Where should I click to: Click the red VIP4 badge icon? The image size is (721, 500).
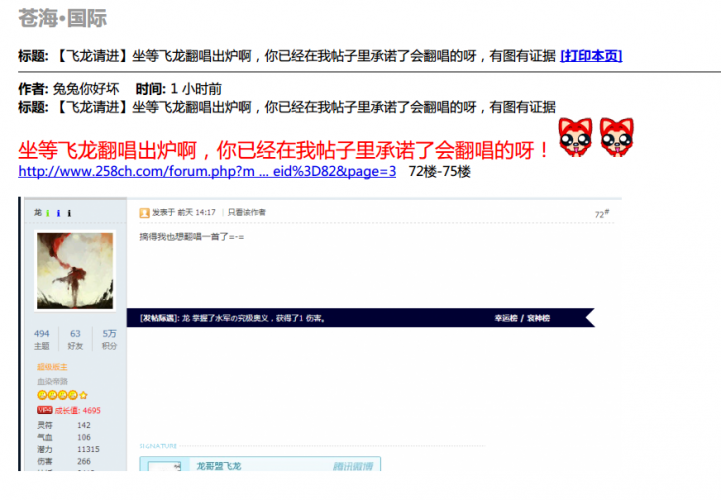[44, 410]
